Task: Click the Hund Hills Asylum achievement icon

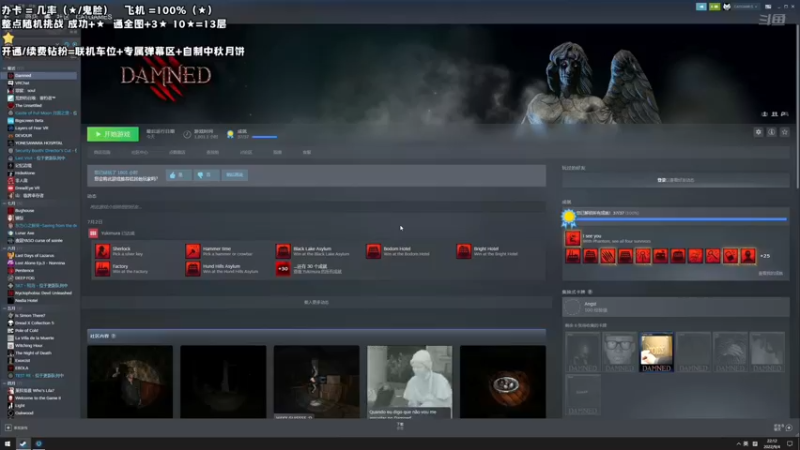Action: click(193, 268)
